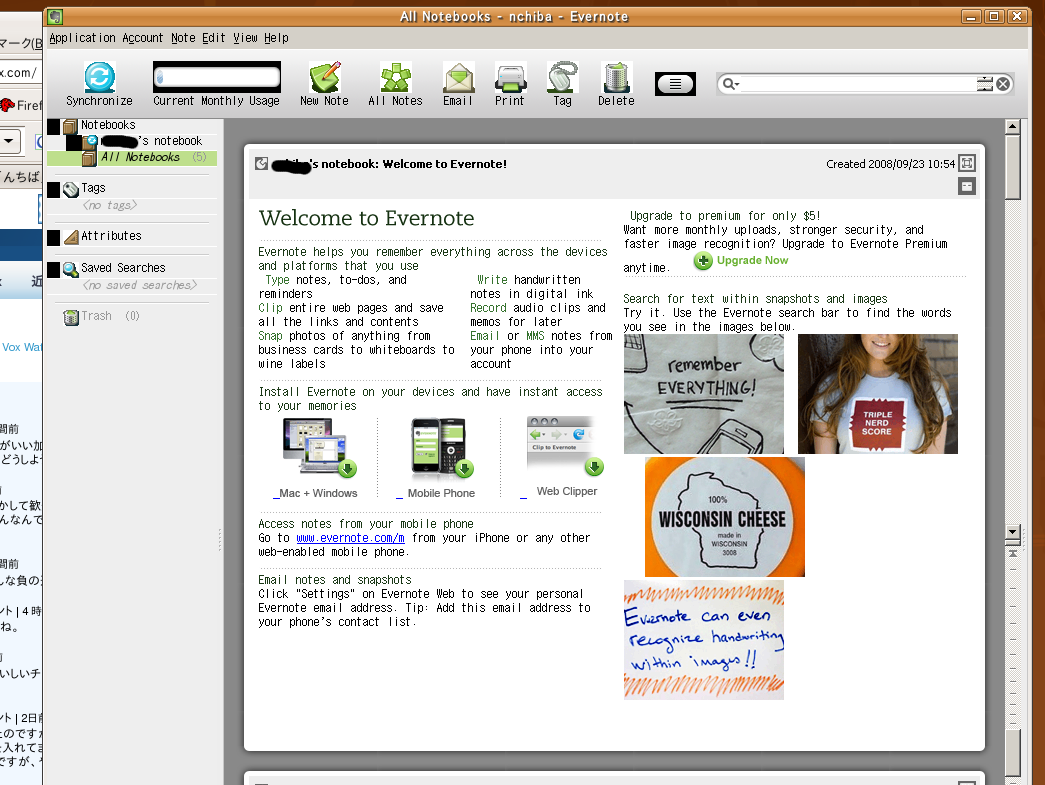Image resolution: width=1045 pixels, height=785 pixels.
Task: Select the user's notebook entry
Action: (143, 141)
